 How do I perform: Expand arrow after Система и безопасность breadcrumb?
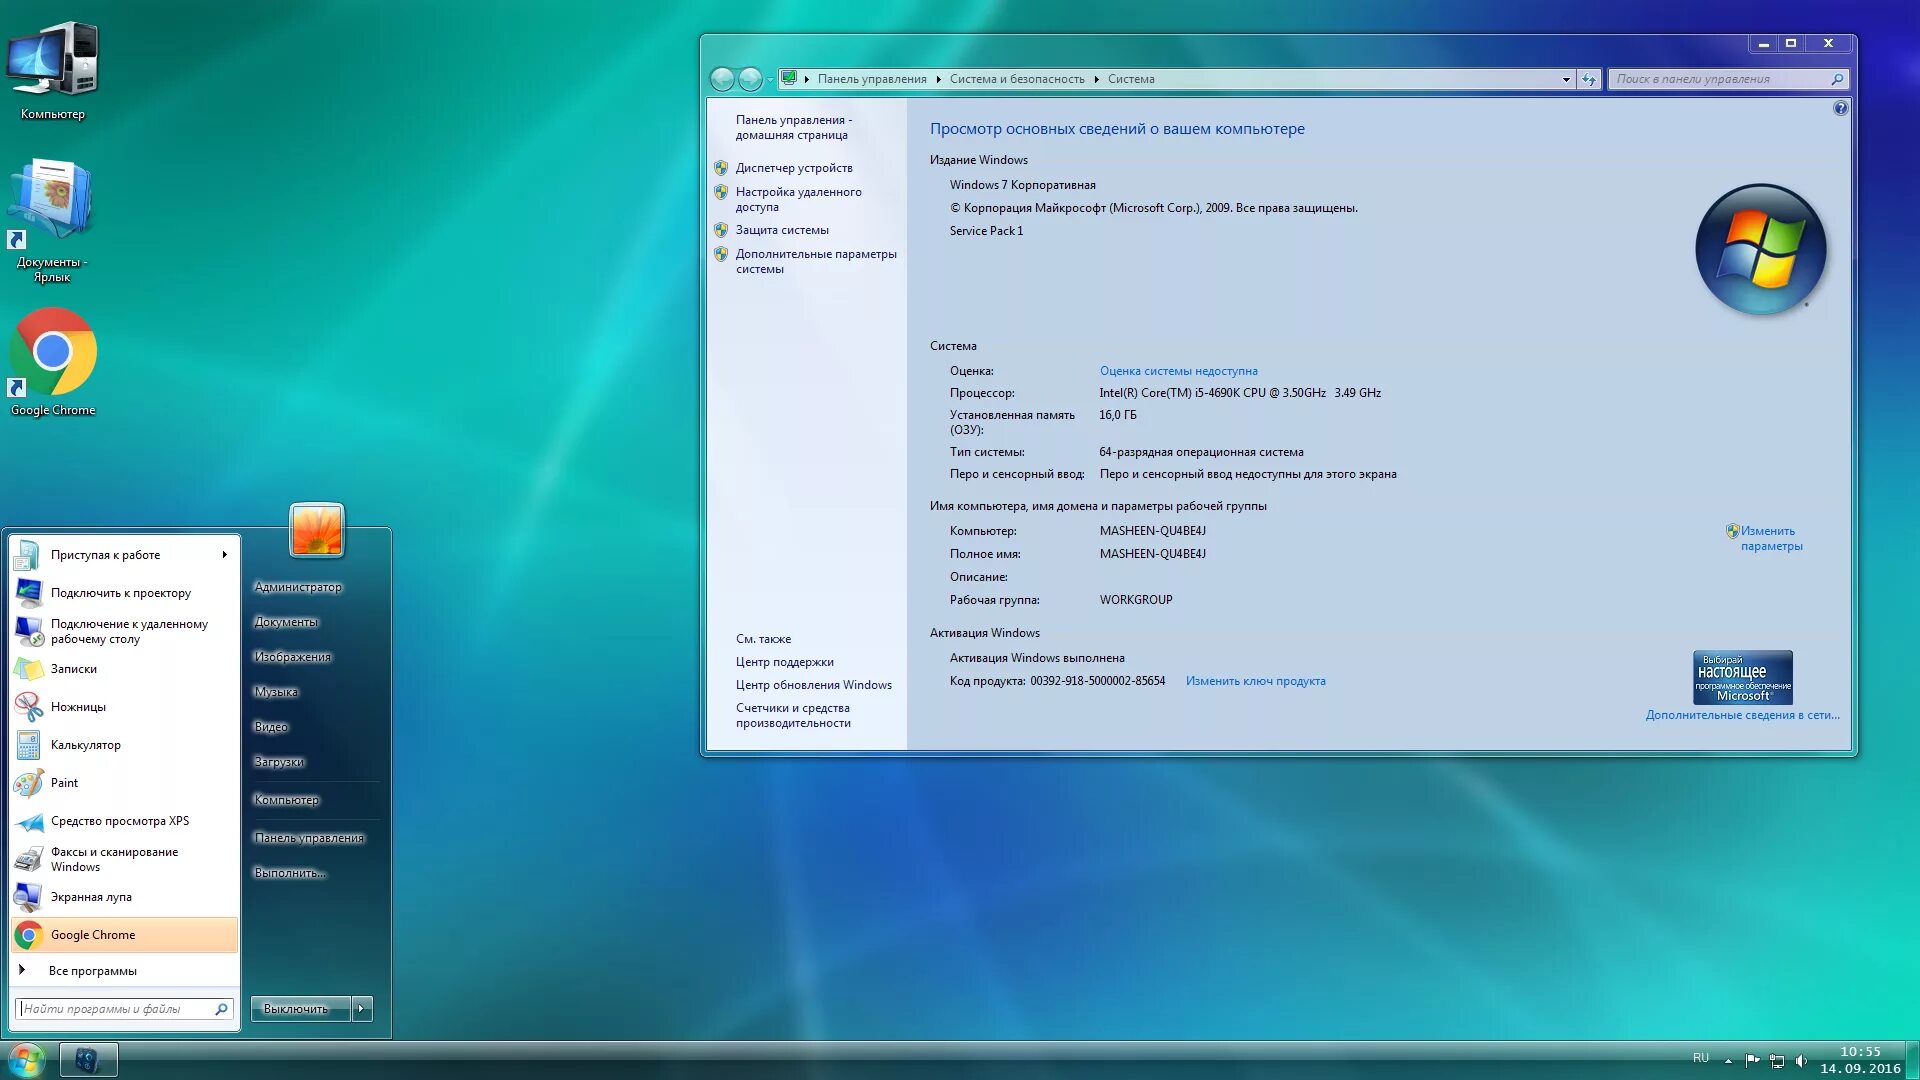coord(1096,79)
